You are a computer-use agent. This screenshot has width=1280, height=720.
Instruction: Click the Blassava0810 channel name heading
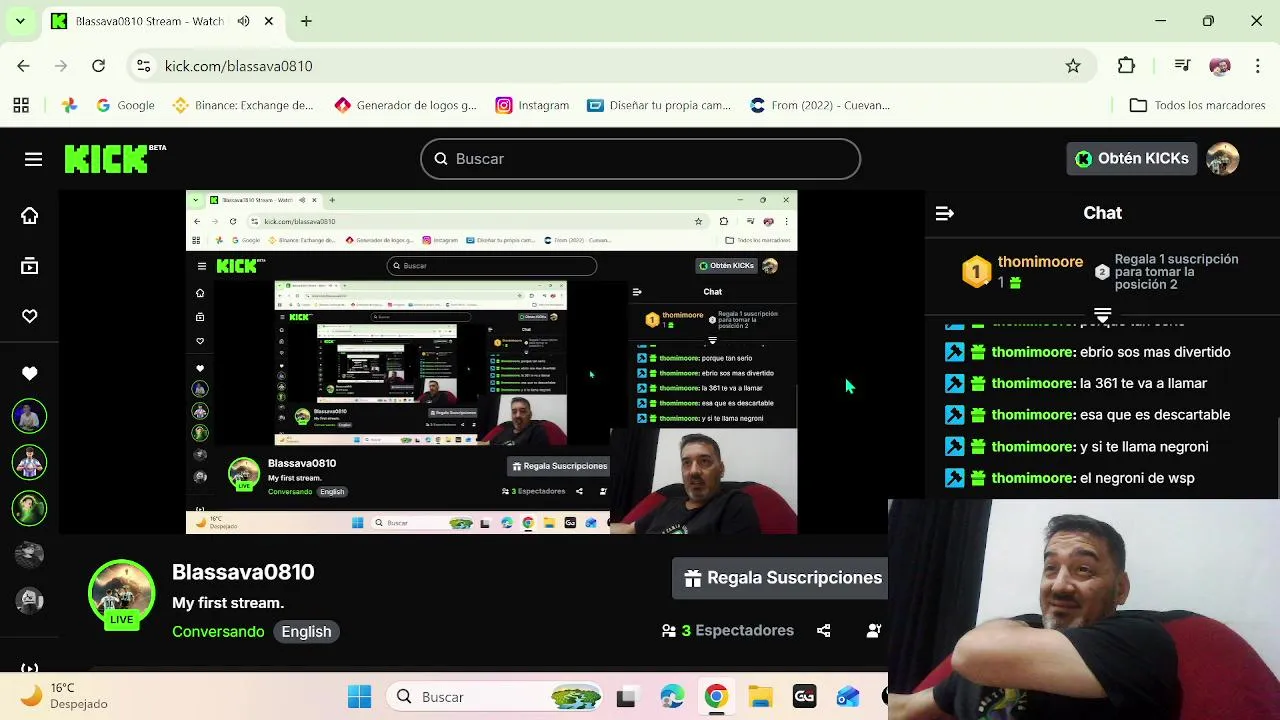tap(243, 572)
